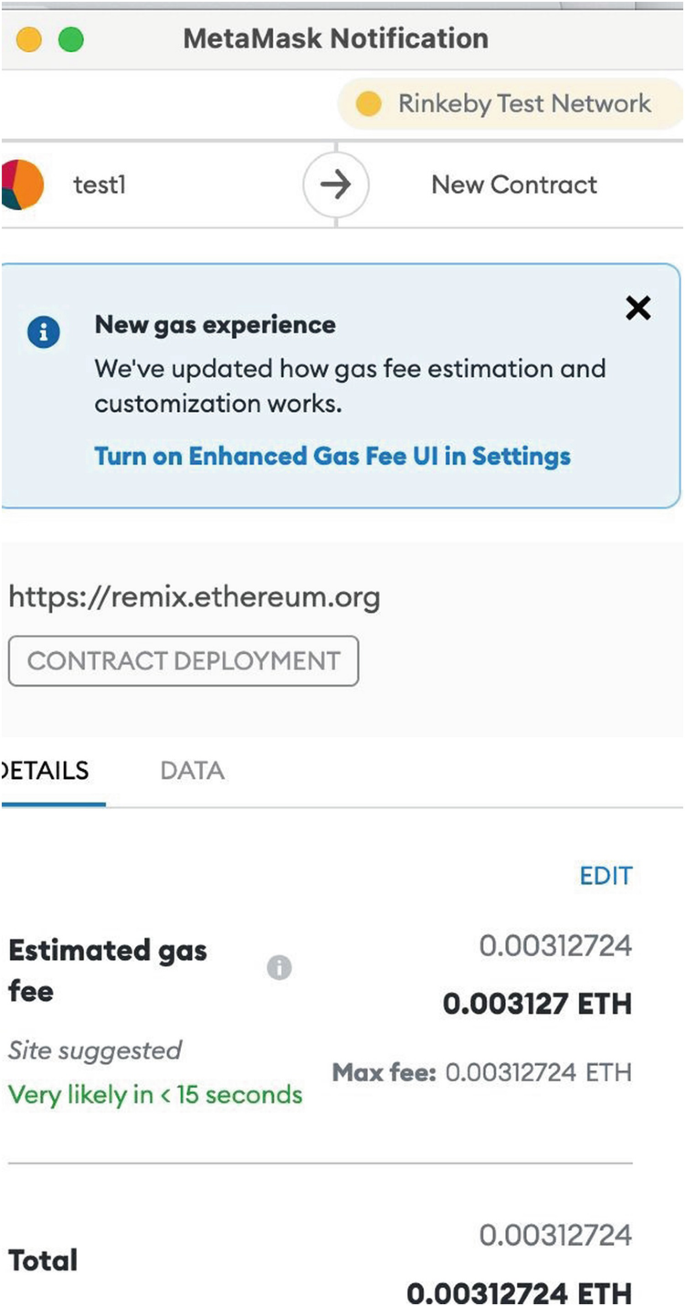Turn on Enhanced Gas Fee UI in Settings

click(332, 456)
